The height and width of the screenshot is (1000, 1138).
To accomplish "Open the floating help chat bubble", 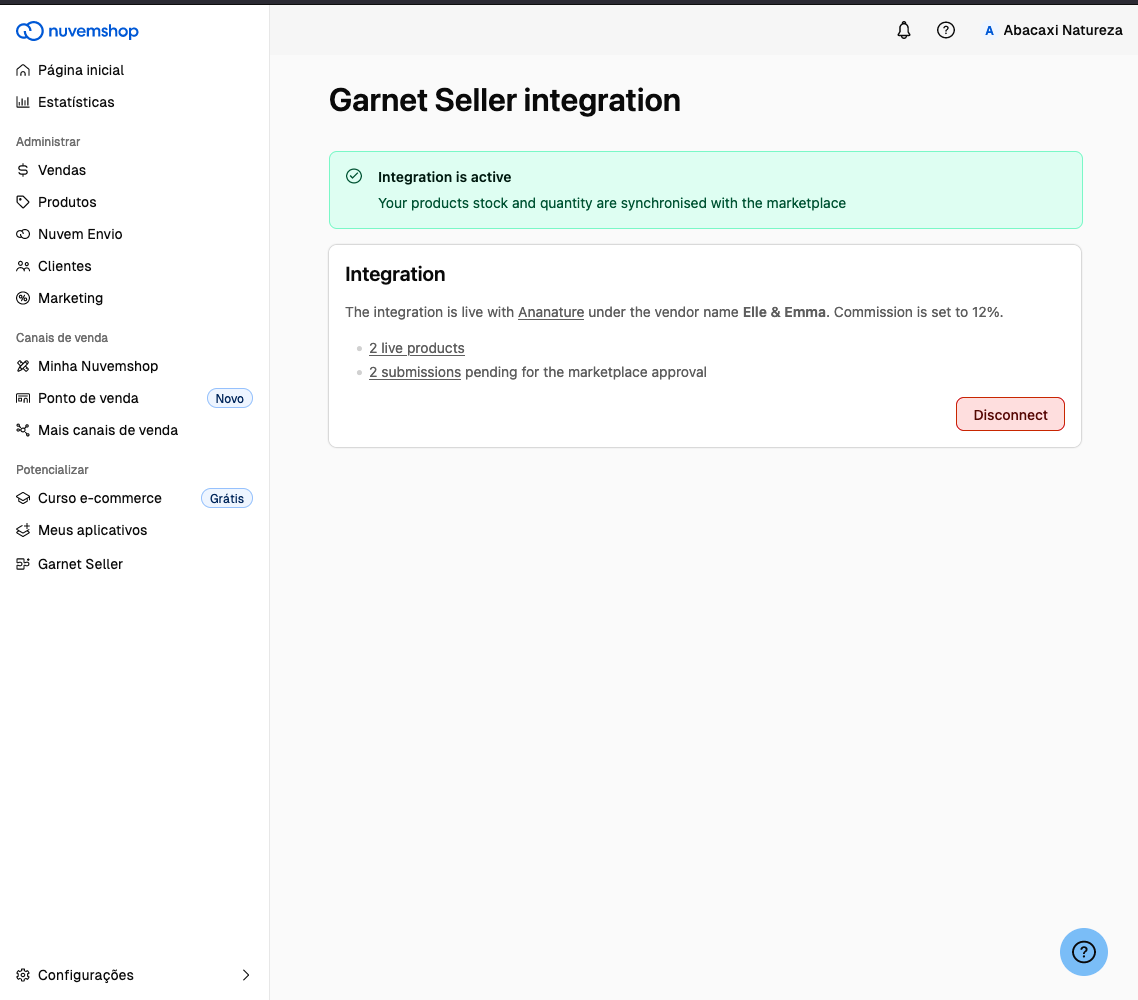I will coord(1084,952).
